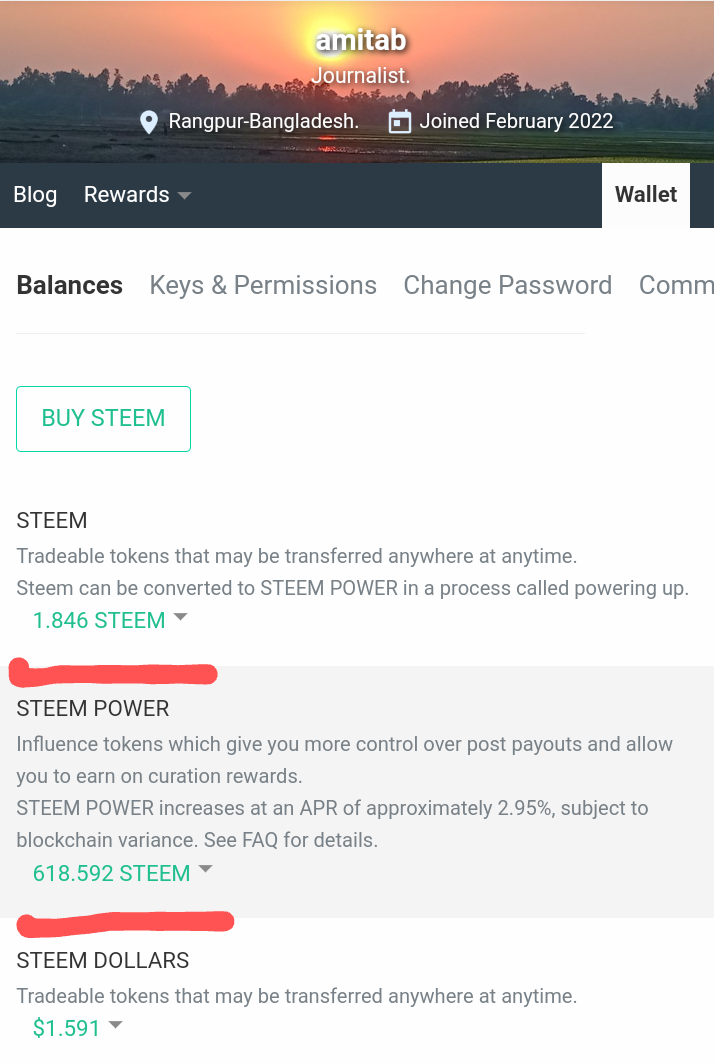Open the partially visible Comm tab
Viewport: 714px width, 1064px height.
675,285
